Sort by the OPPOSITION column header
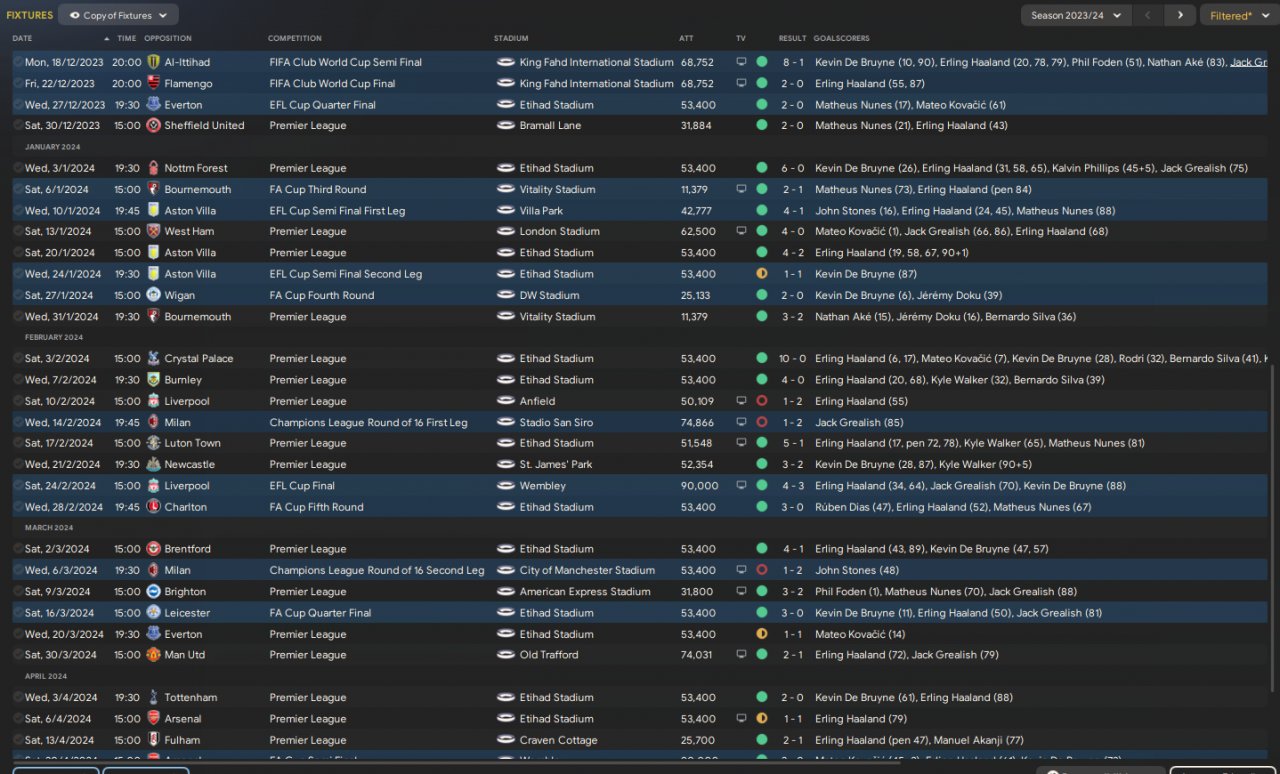This screenshot has height=774, width=1280. click(x=168, y=38)
